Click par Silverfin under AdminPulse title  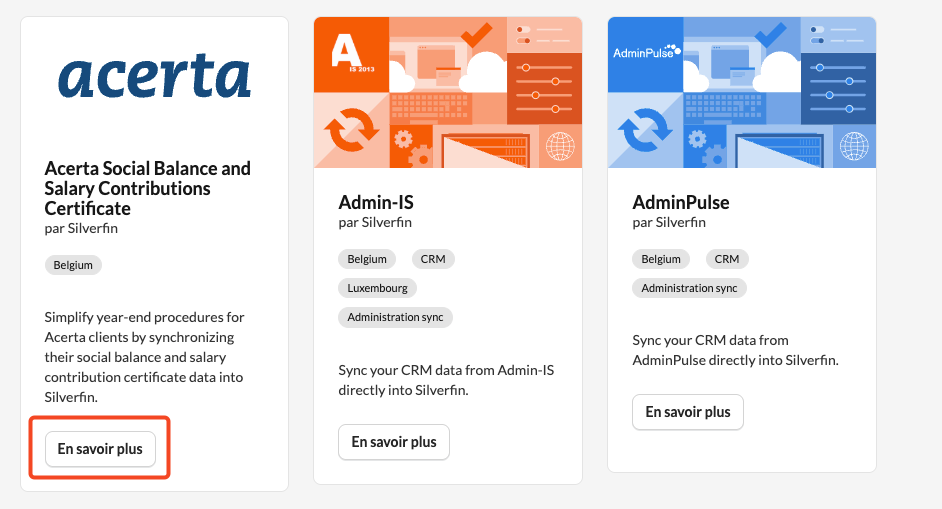pyautogui.click(x=669, y=222)
